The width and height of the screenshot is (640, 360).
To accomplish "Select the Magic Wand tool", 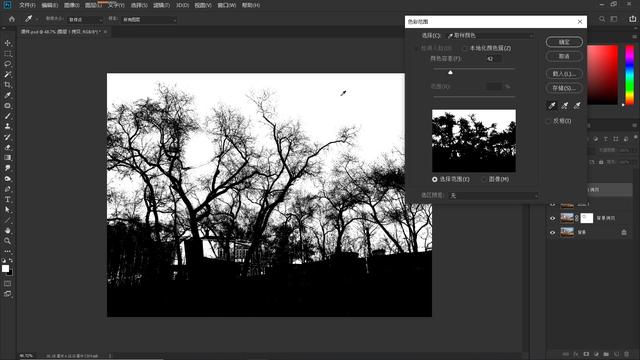I will pos(7,75).
